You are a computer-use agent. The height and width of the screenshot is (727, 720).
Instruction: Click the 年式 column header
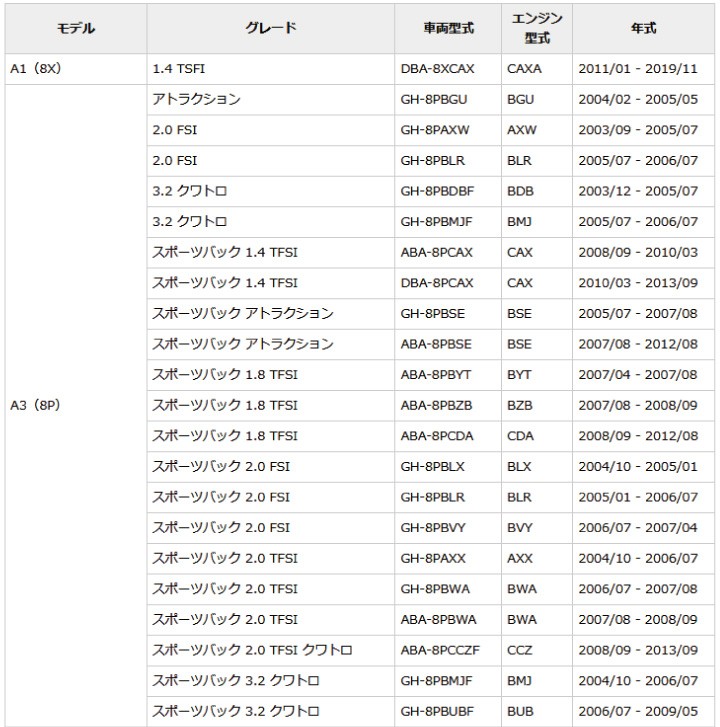[644, 29]
